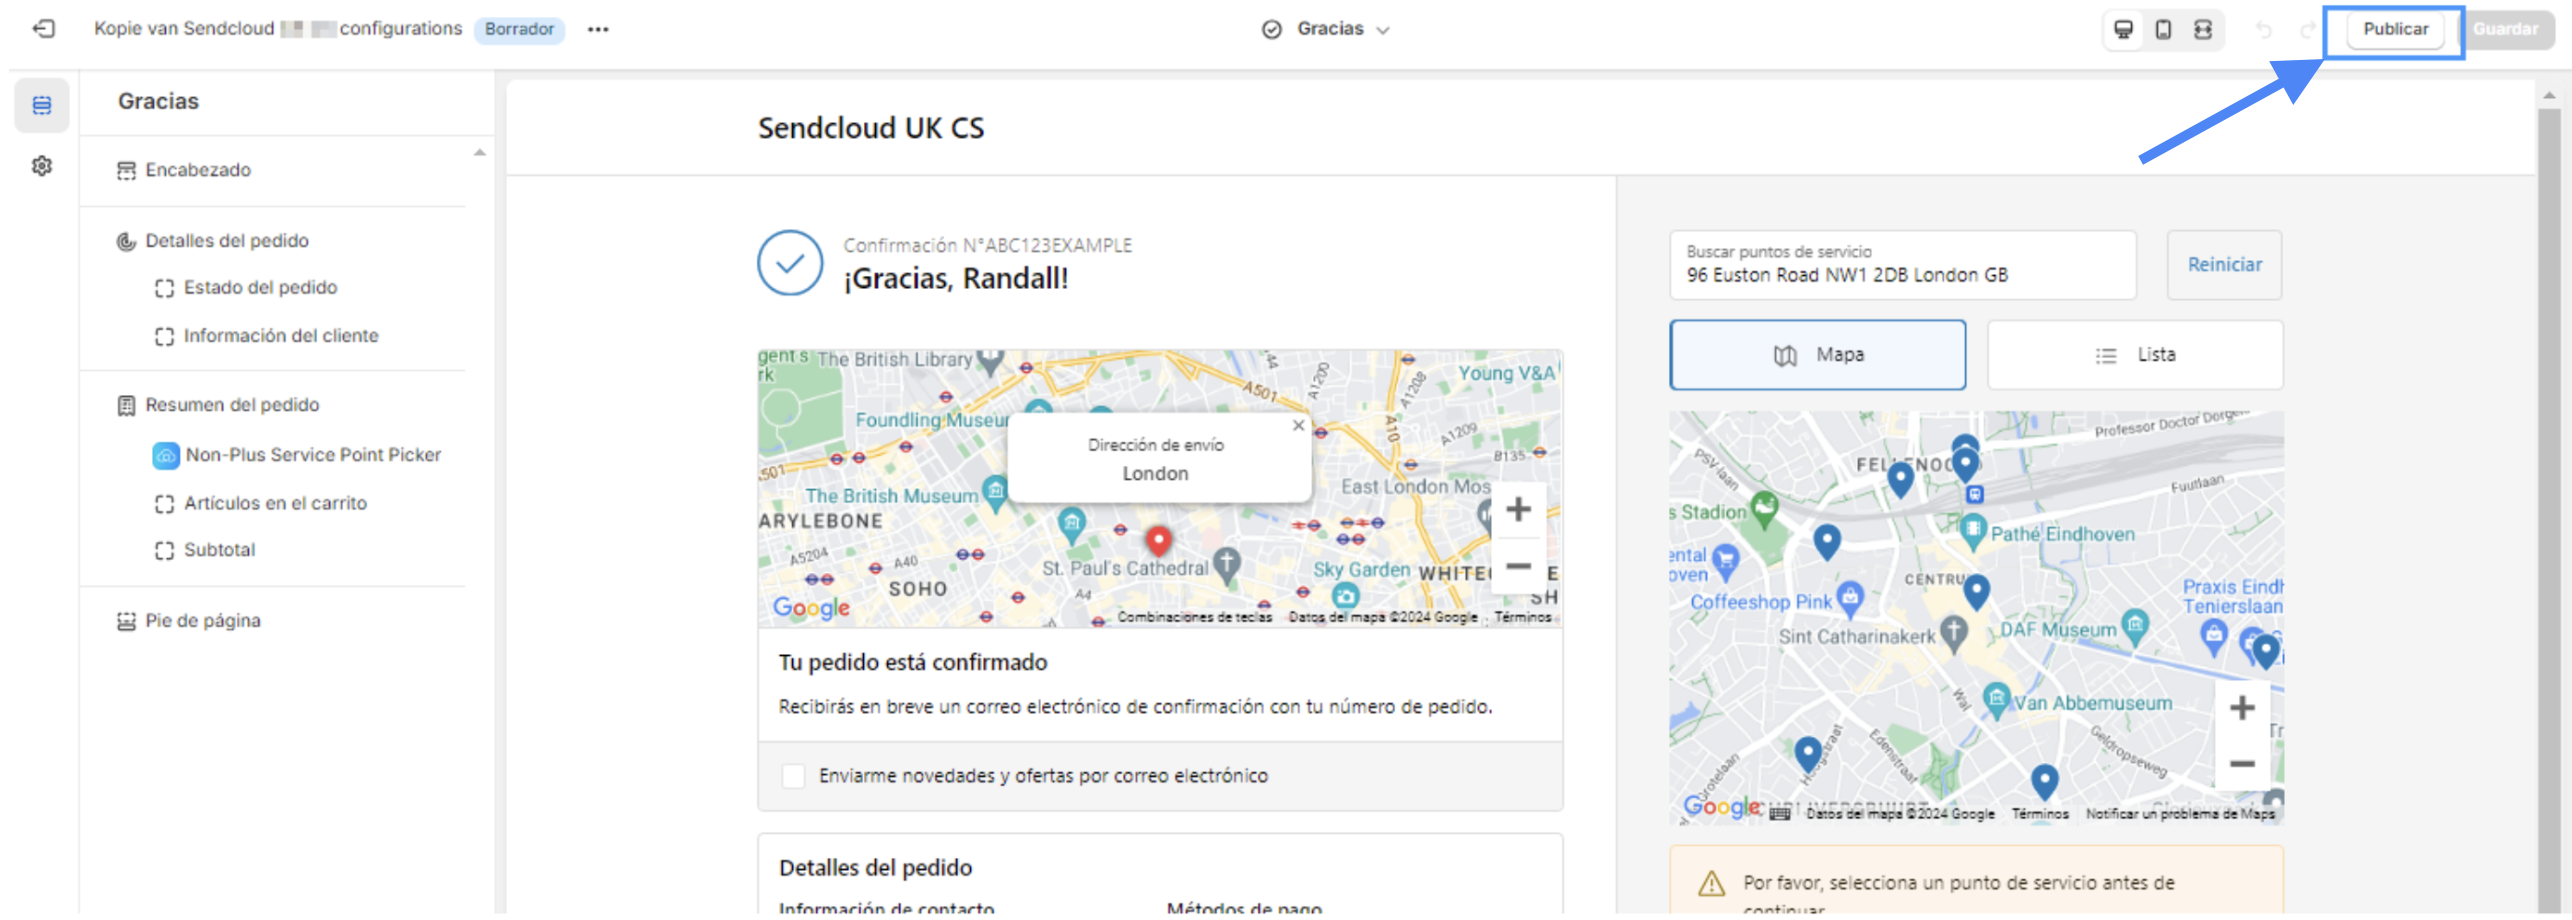The image size is (2572, 920).
Task: Click the Subtotal block icon
Action: (164, 550)
